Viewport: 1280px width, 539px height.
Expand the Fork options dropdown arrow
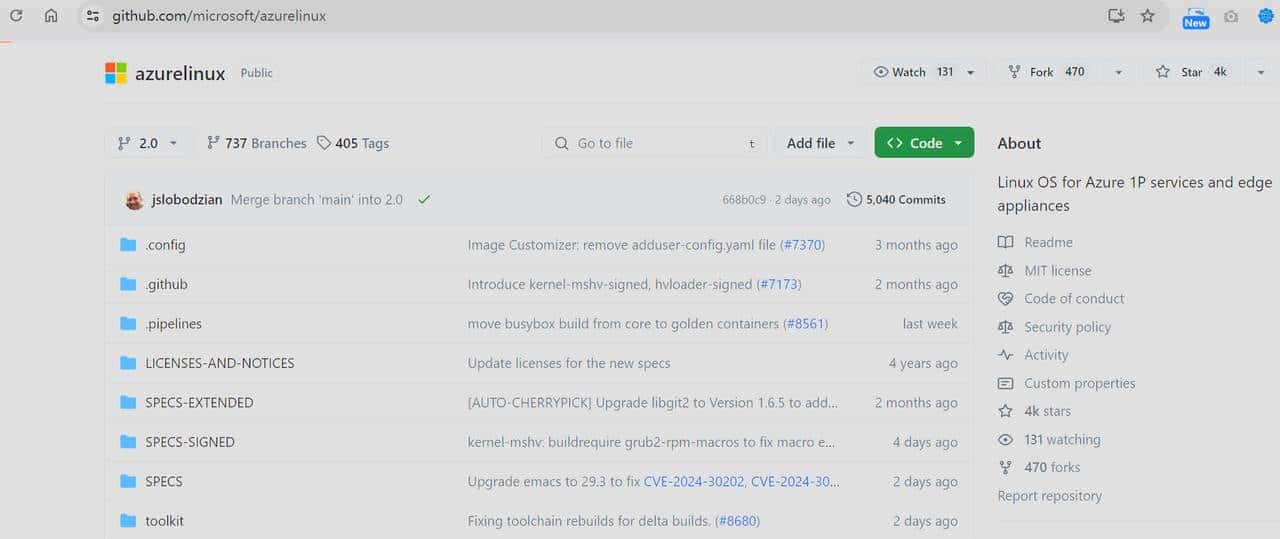point(1118,72)
